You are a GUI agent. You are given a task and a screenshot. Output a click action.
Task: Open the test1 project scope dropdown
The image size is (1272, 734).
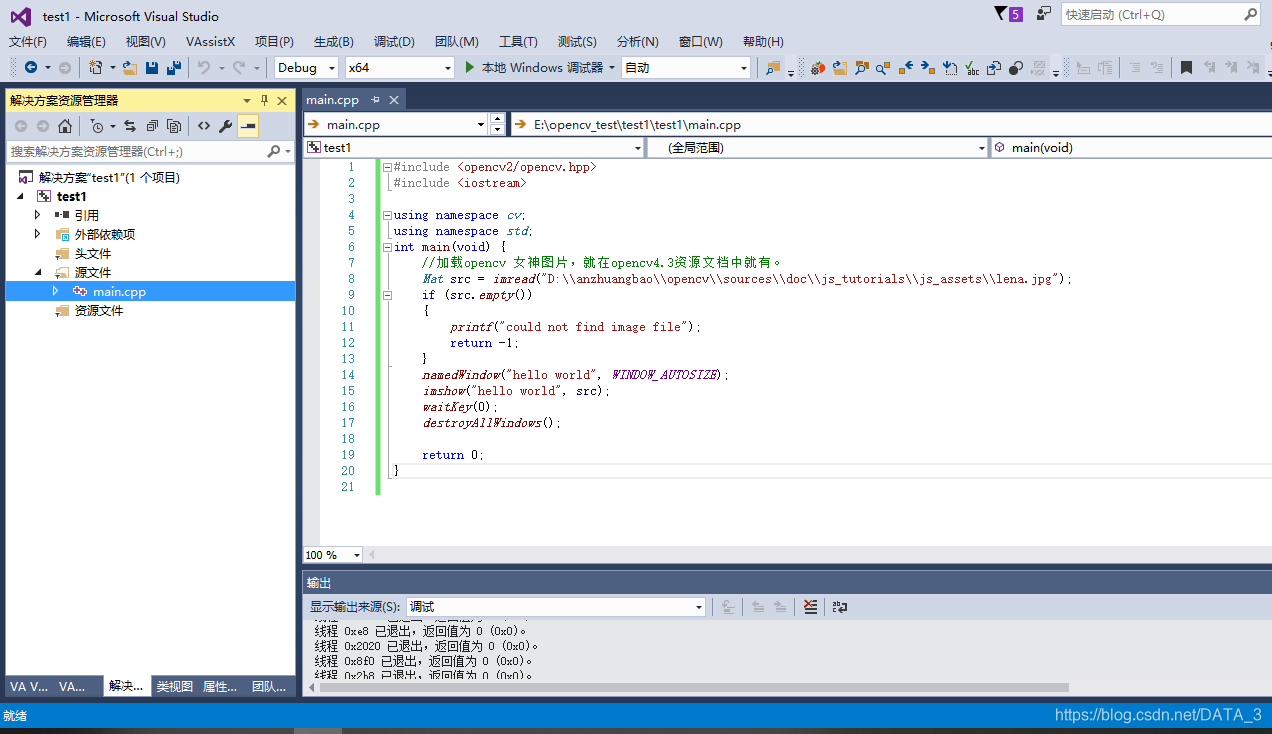click(473, 147)
